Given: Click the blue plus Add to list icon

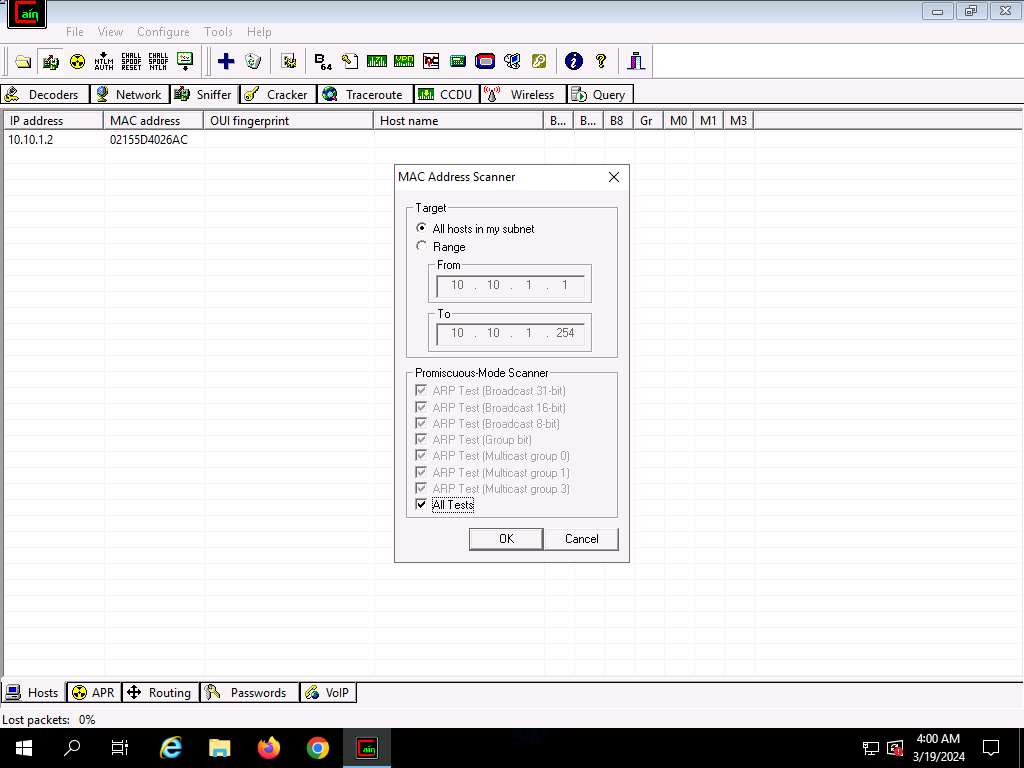Looking at the screenshot, I should (x=226, y=61).
